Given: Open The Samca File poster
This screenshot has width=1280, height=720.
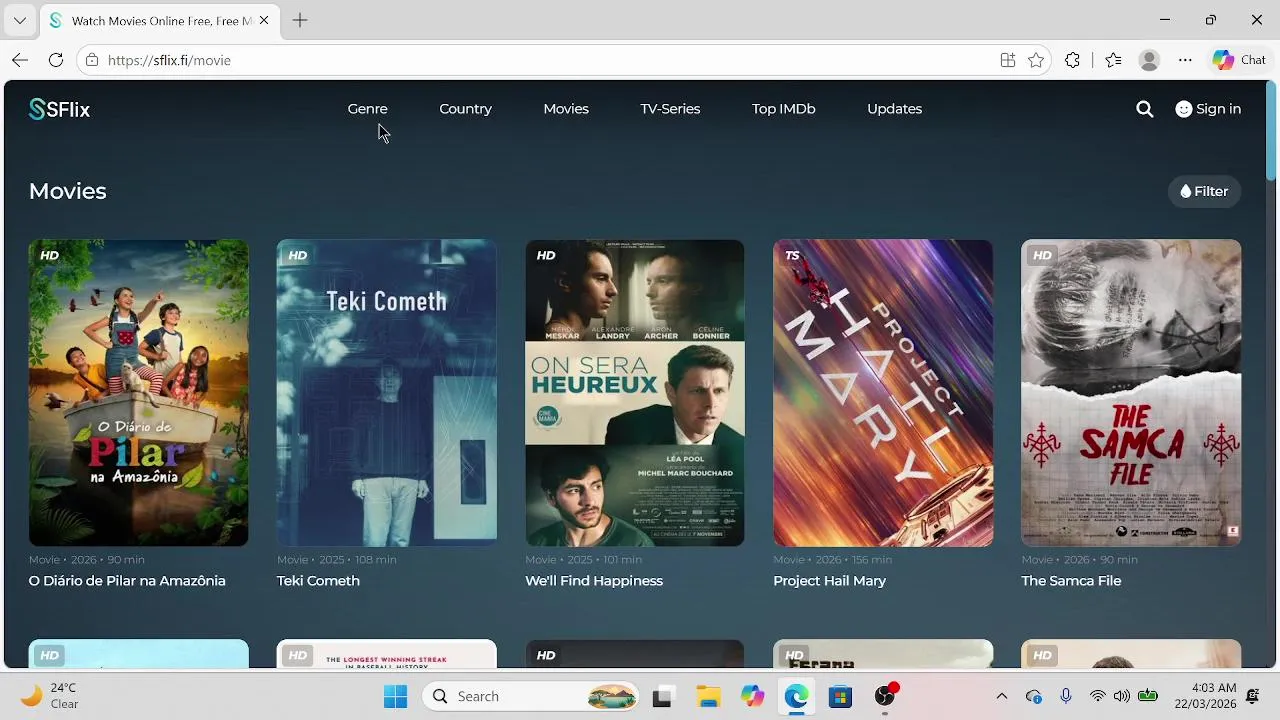Looking at the screenshot, I should pyautogui.click(x=1131, y=393).
